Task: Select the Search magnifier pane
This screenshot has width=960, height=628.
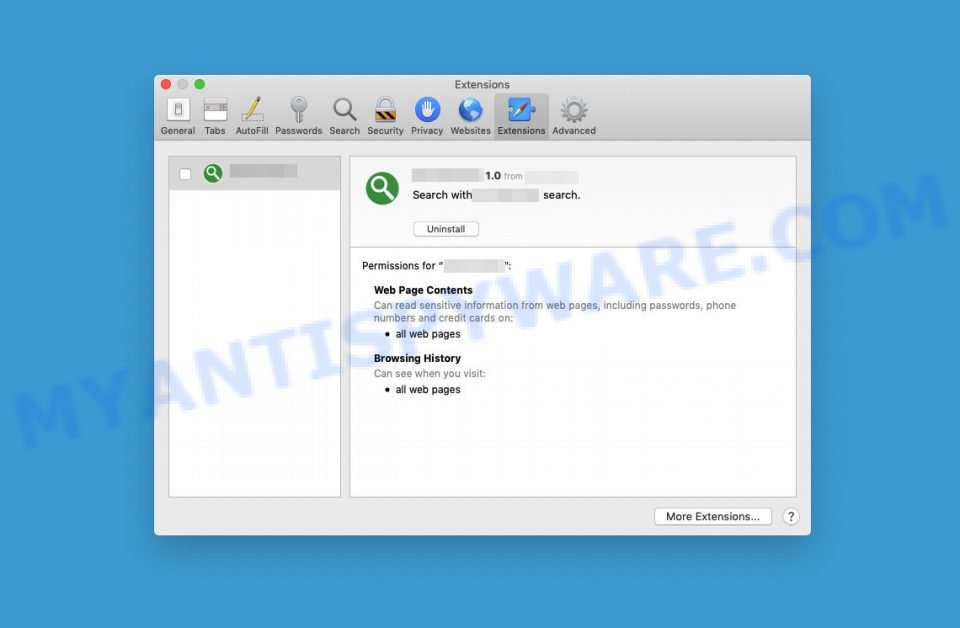Action: pos(344,116)
